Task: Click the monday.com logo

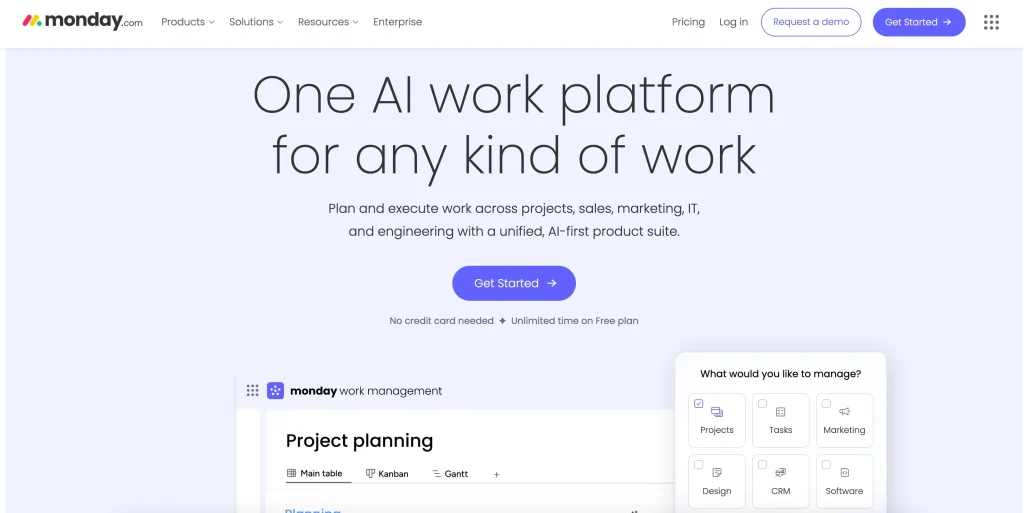Action: pos(82,21)
